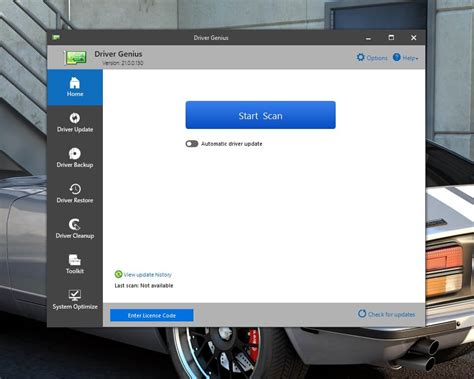Click the green update history icon
The image size is (474, 379).
[118, 274]
